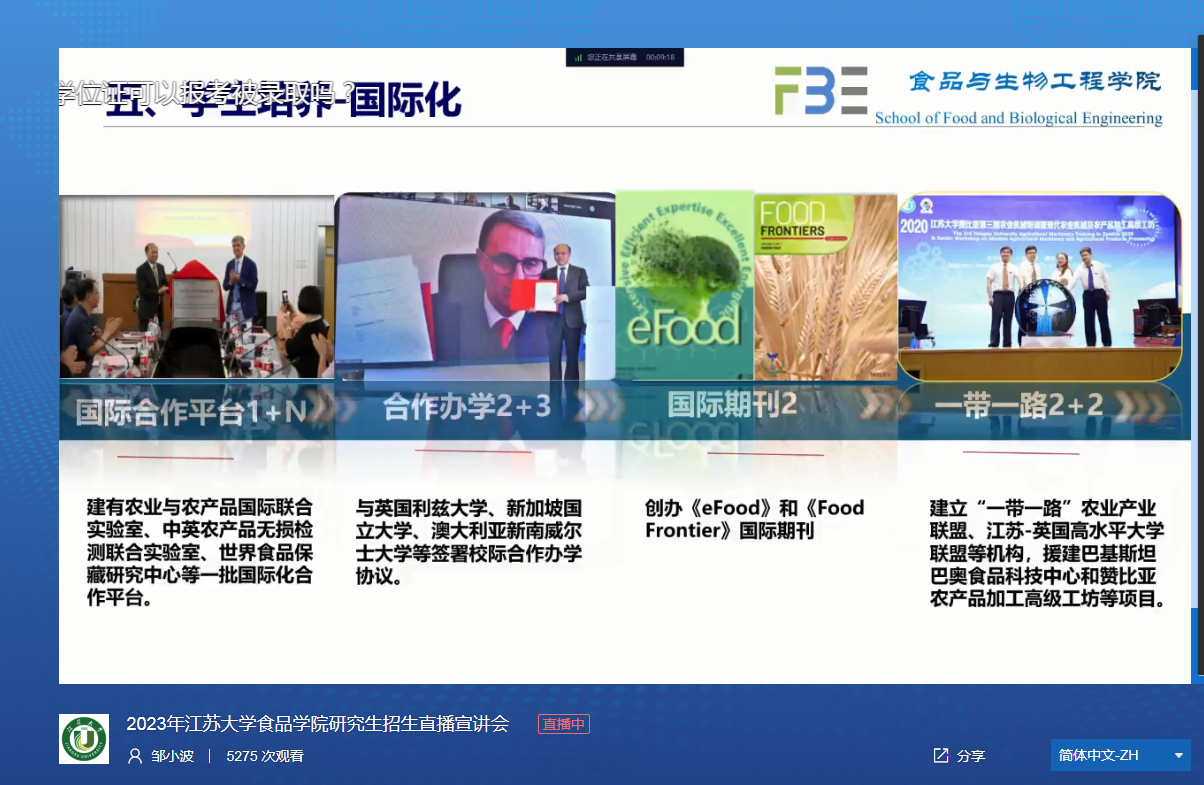Image resolution: width=1204 pixels, height=785 pixels.
Task: Click the FBE logo on the slide
Action: click(x=820, y=91)
